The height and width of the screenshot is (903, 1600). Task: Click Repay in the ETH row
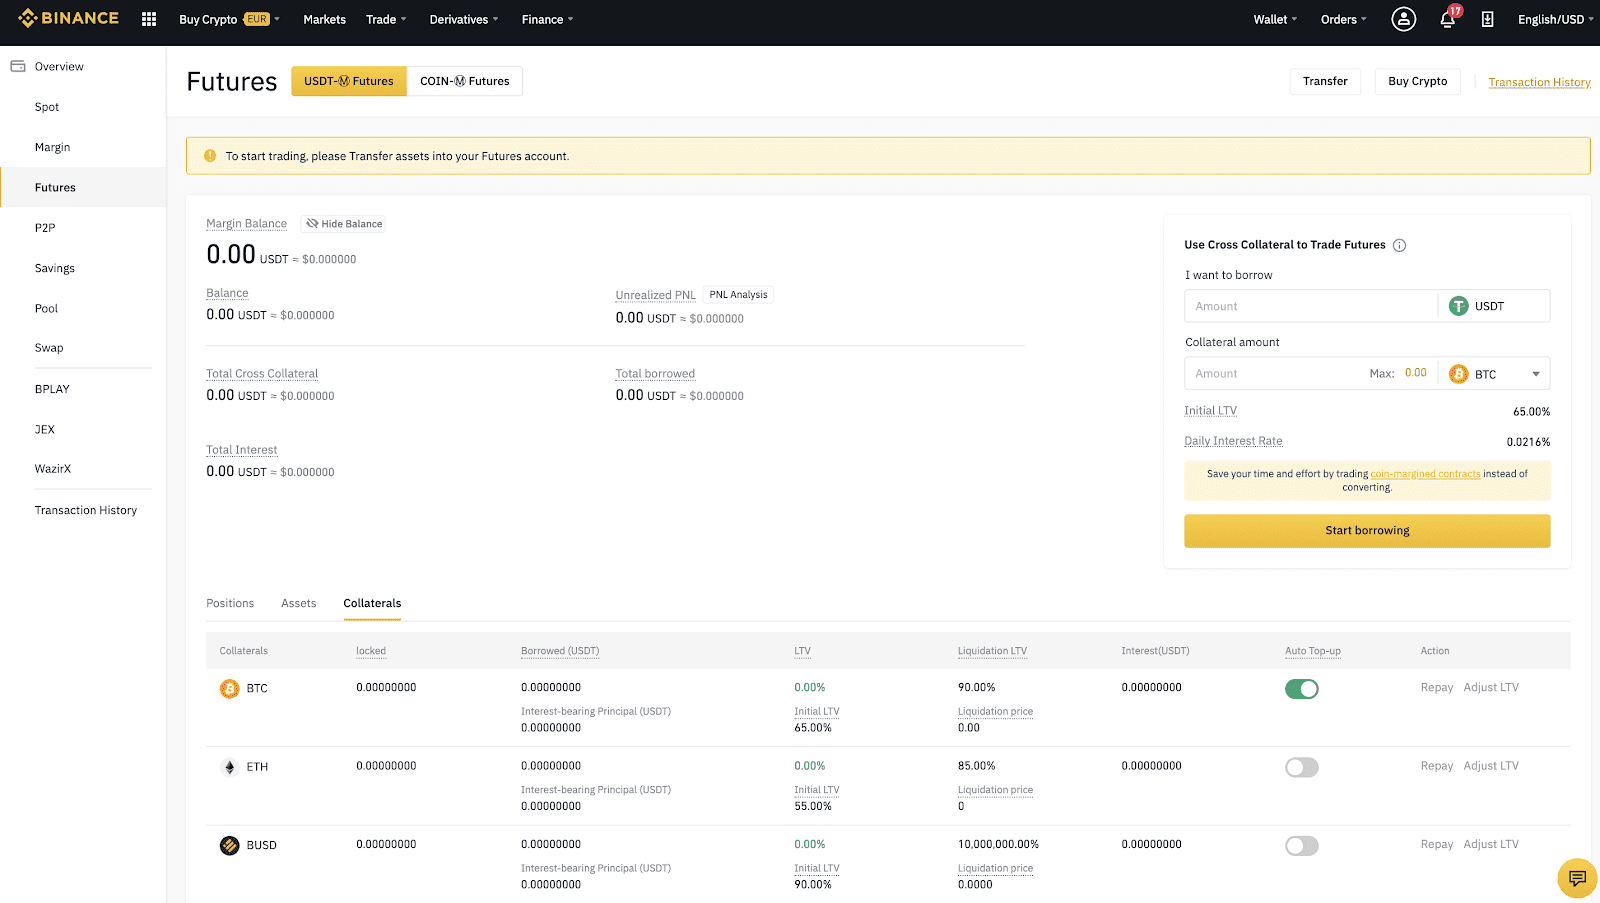(x=1437, y=766)
